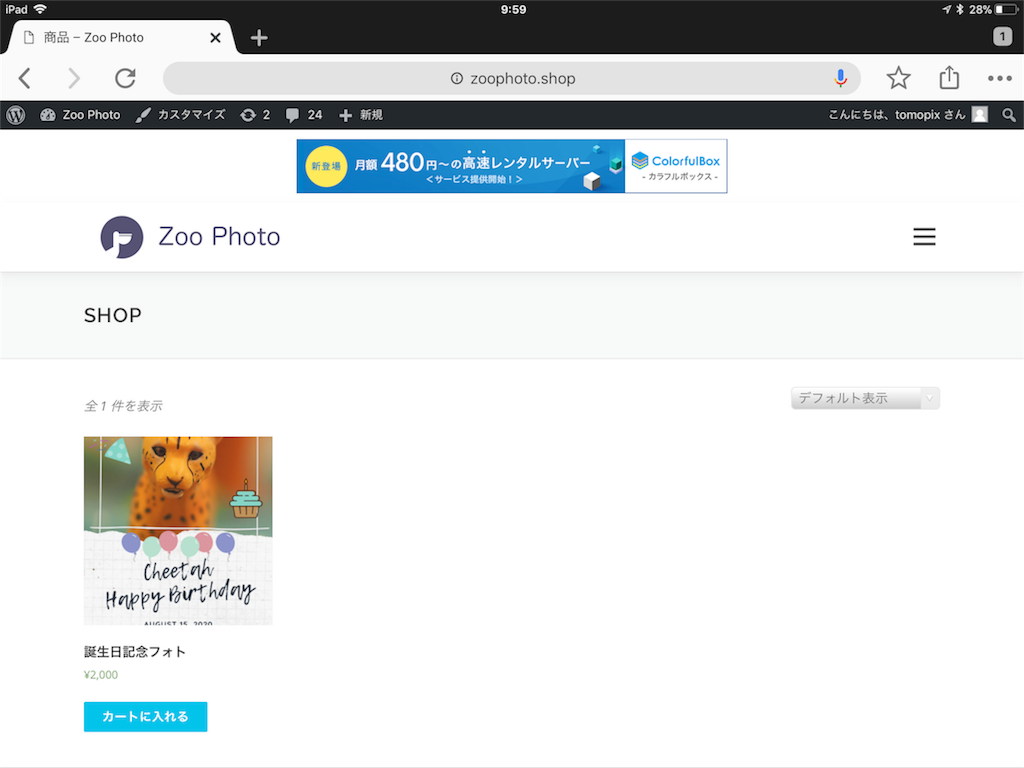Tap the Wi-Fi status icon
Screen dimensions: 1024x768
pos(40,9)
